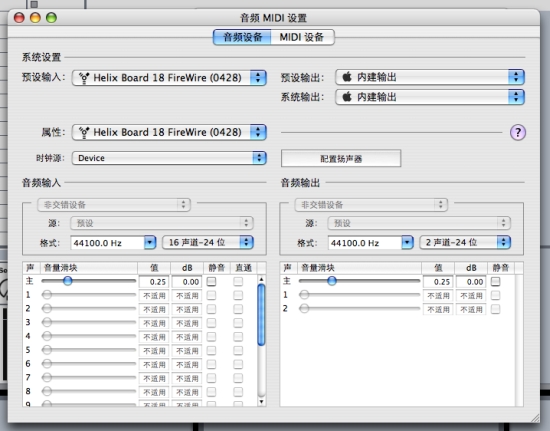
Task: Open the 时钟源 Device dropdown
Action: pos(169,158)
